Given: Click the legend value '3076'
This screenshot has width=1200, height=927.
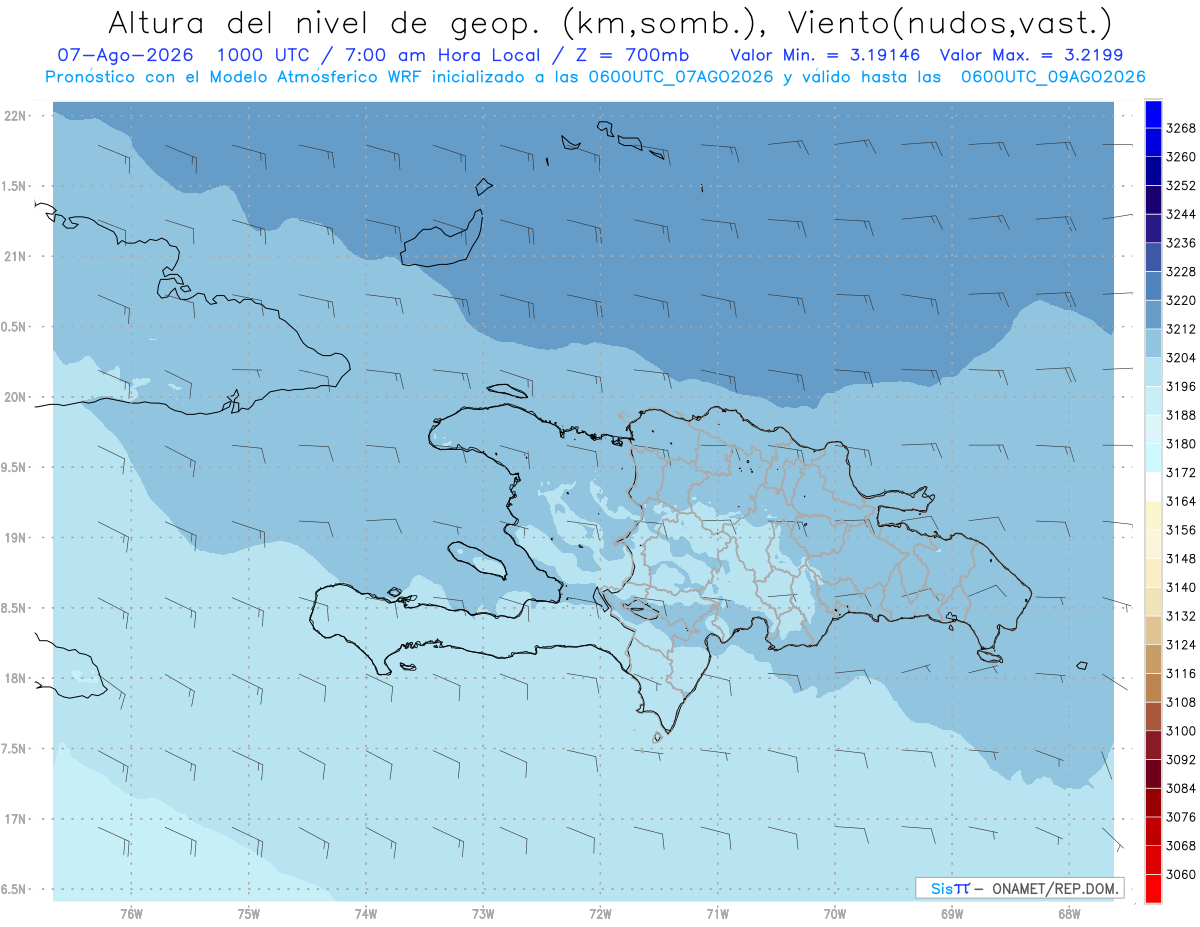Looking at the screenshot, I should click(1181, 817).
